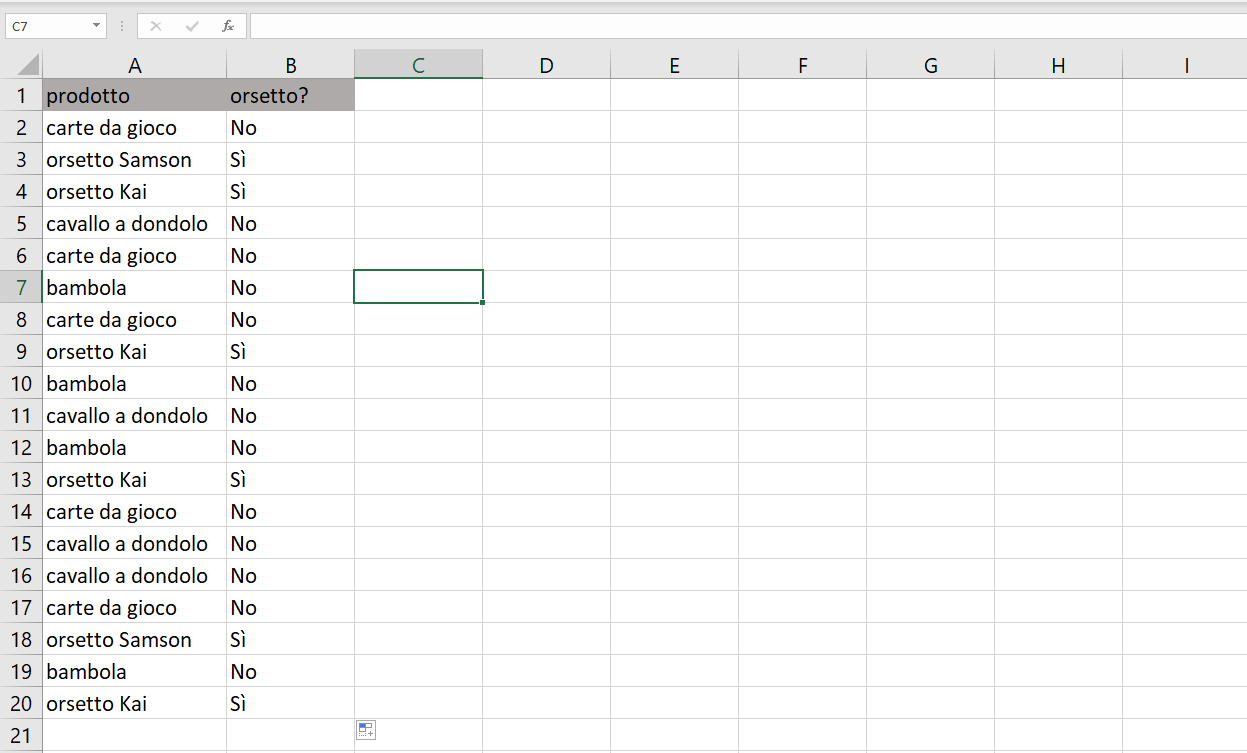Select cell B20 containing 'Sì'

pos(290,703)
